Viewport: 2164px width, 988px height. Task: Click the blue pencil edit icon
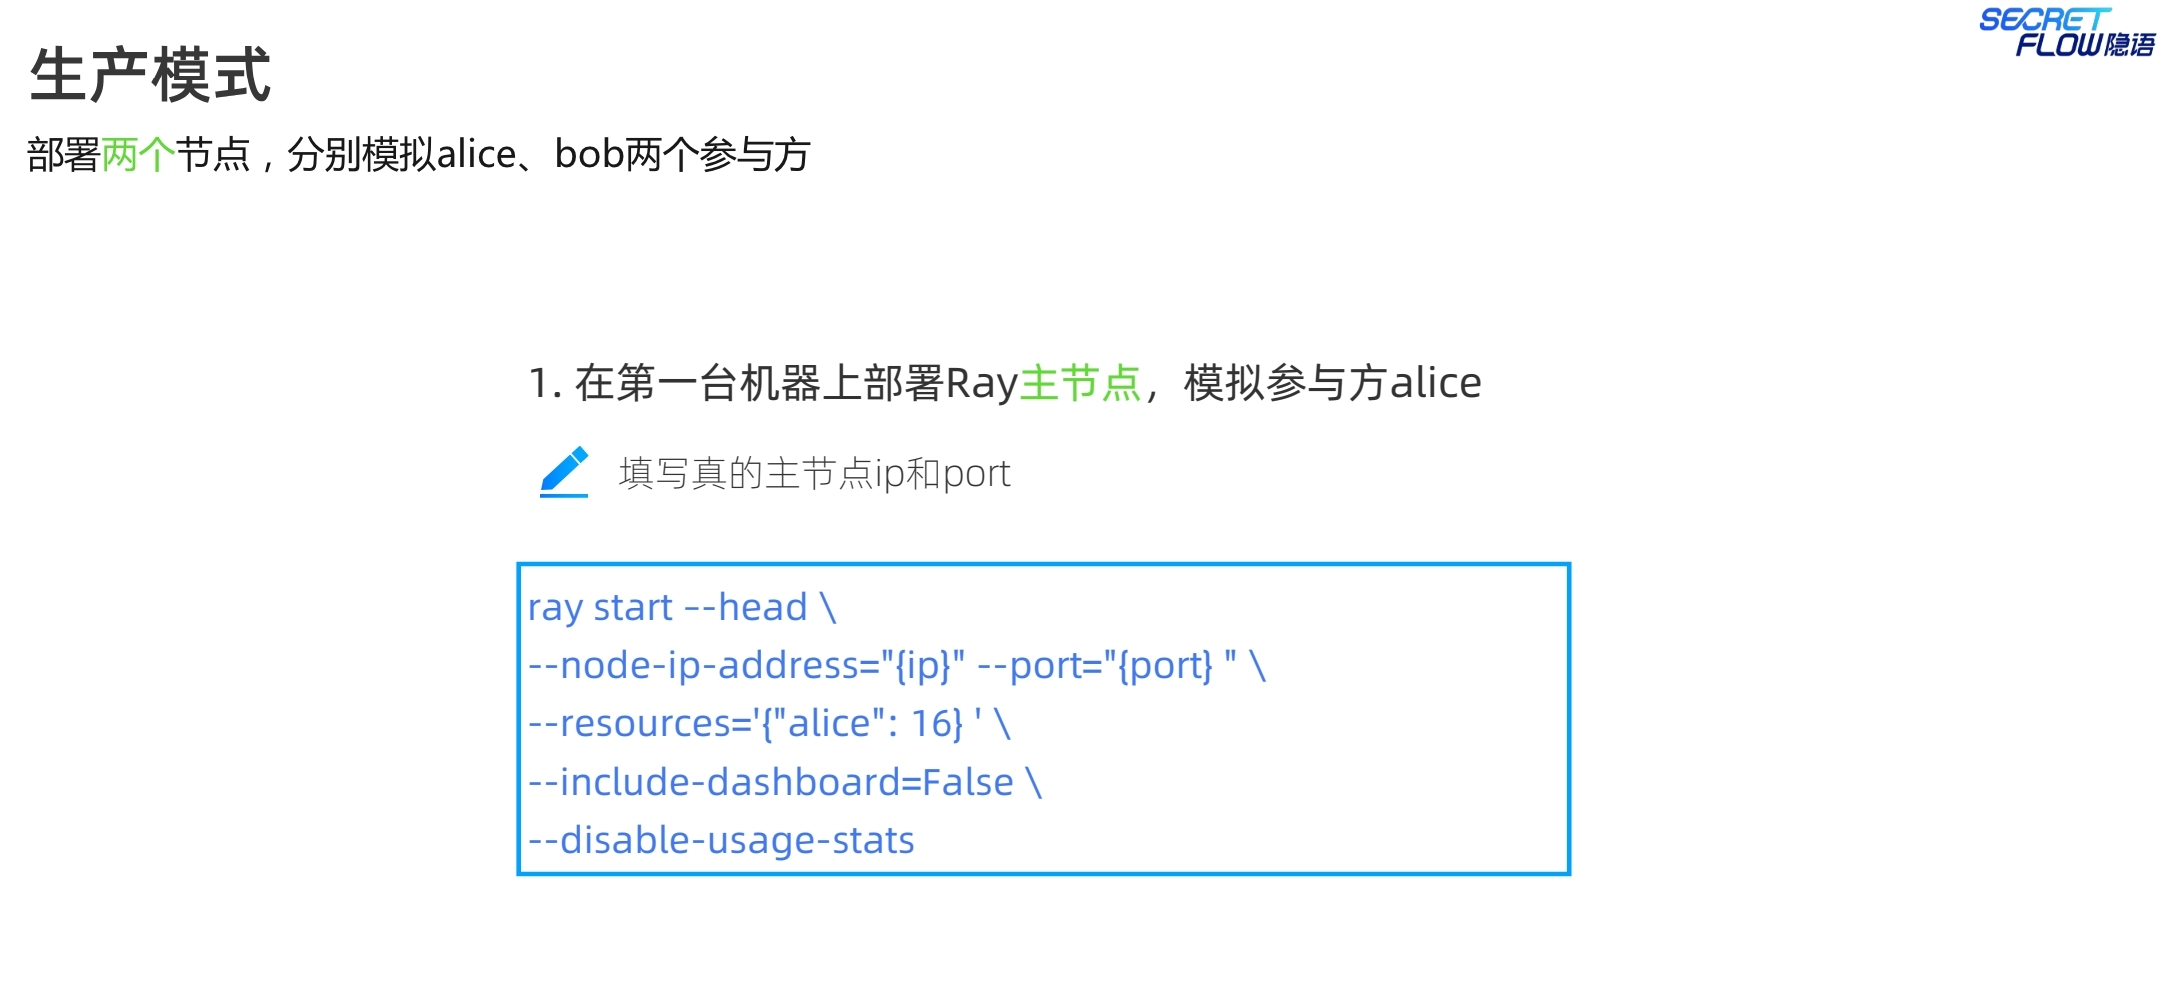564,471
